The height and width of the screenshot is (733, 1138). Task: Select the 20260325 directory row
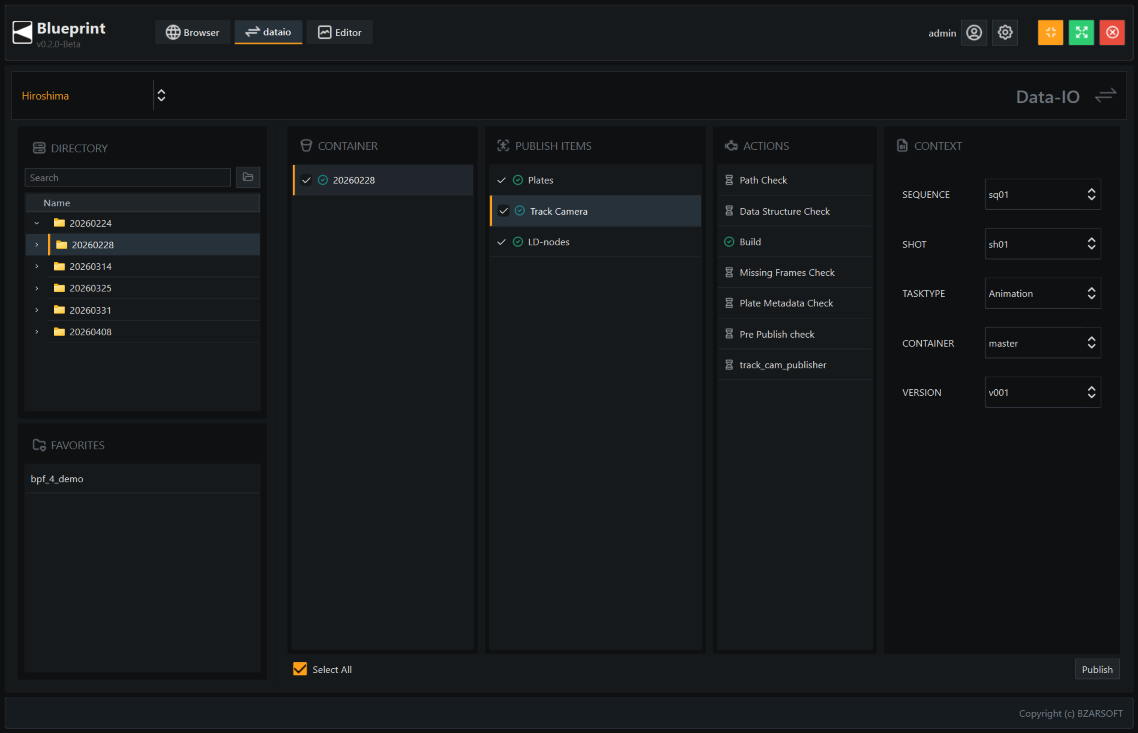(x=142, y=288)
